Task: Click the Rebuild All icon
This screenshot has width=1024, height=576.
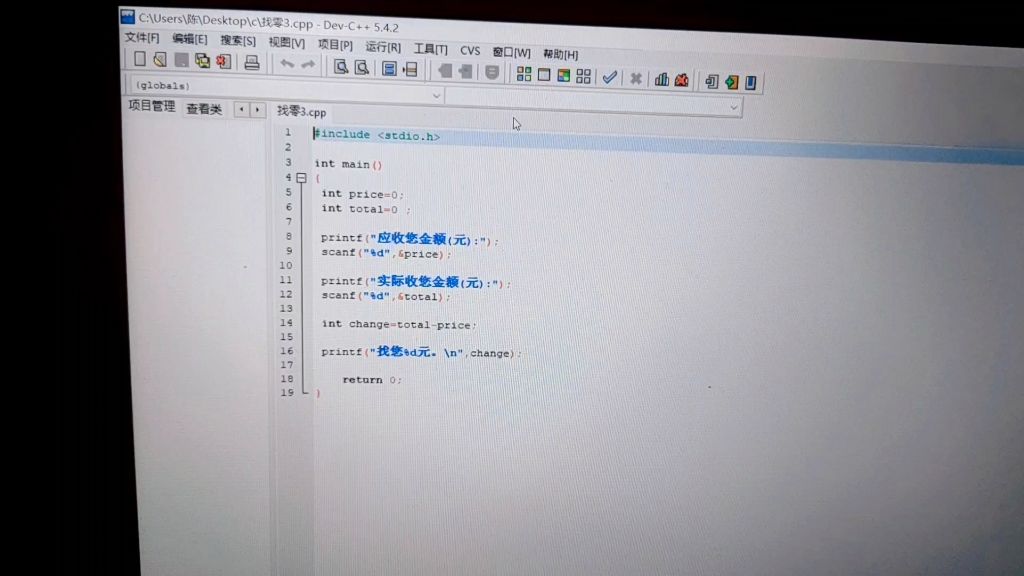Action: click(x=583, y=76)
